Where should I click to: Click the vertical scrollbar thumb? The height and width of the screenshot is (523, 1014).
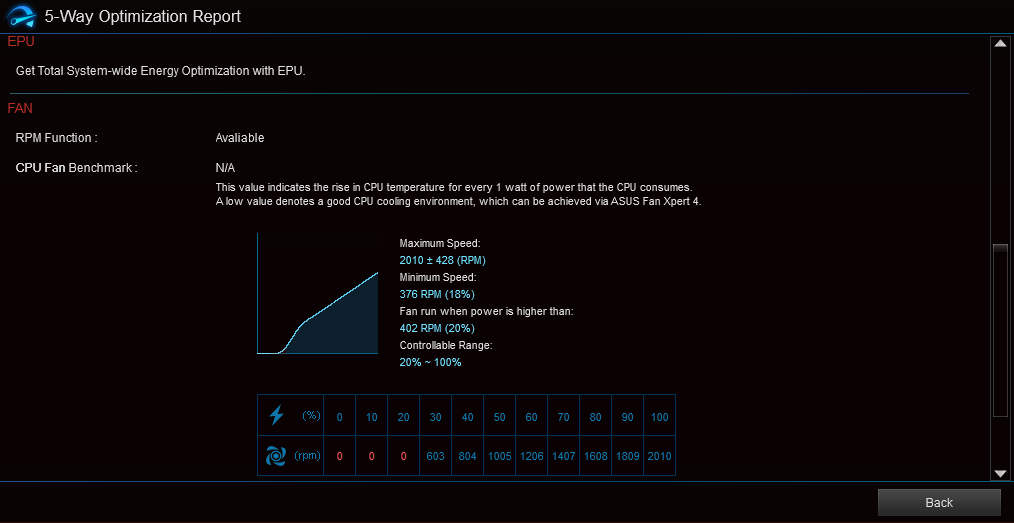coord(1000,328)
